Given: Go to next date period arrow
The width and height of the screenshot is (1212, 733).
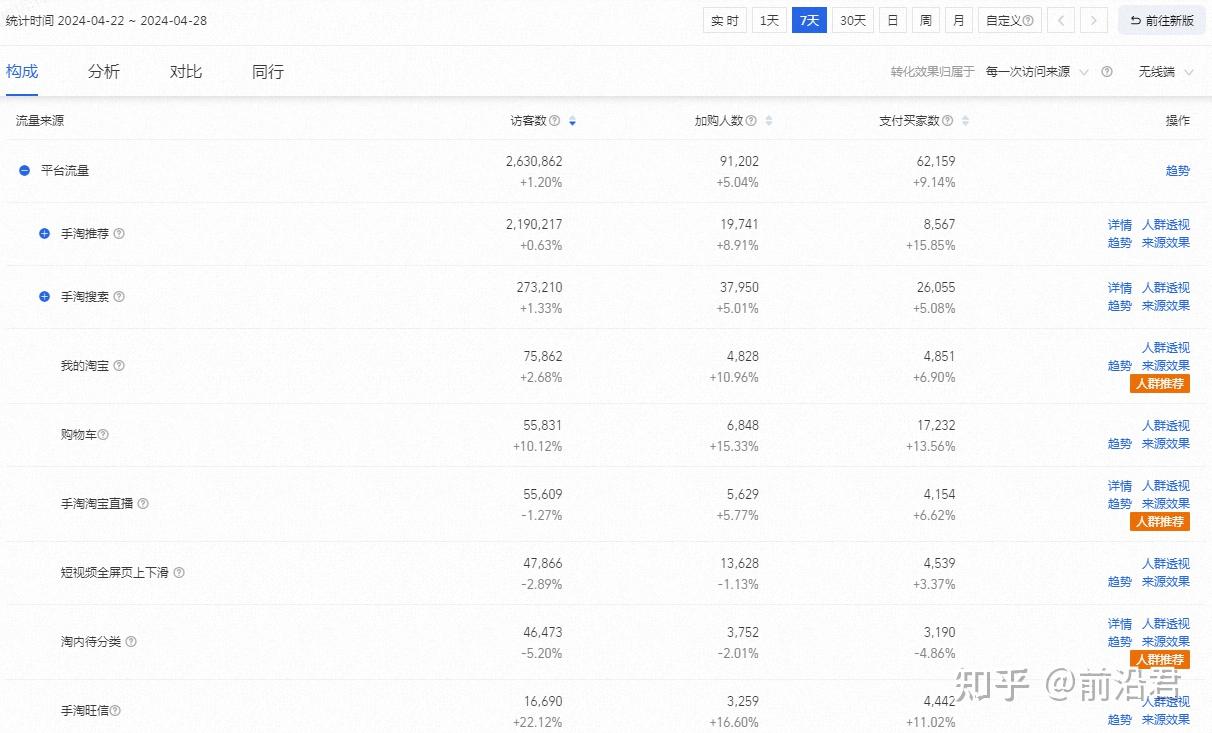Looking at the screenshot, I should click(x=1094, y=20).
